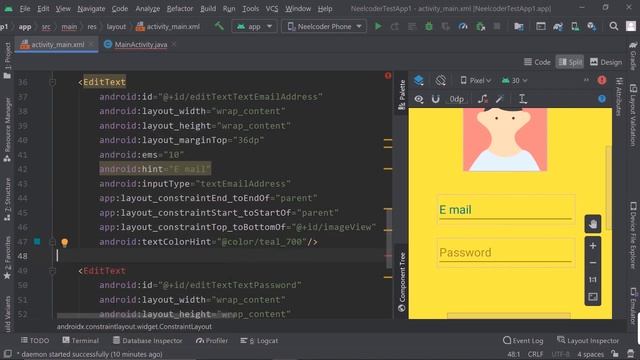The height and width of the screenshot is (360, 640).
Task: Select the E mail field in preview
Action: [x=506, y=209]
